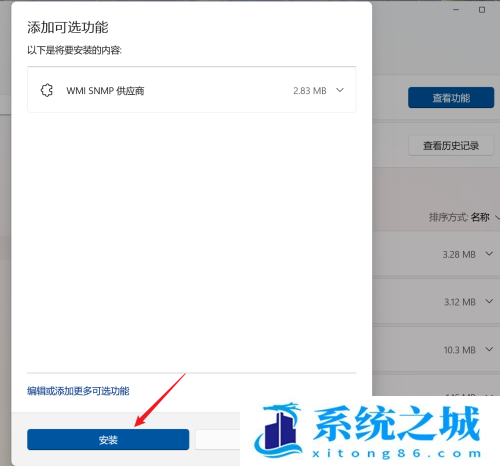
Task: Open the 编辑或添加更多可选功能 link
Action: [78, 391]
